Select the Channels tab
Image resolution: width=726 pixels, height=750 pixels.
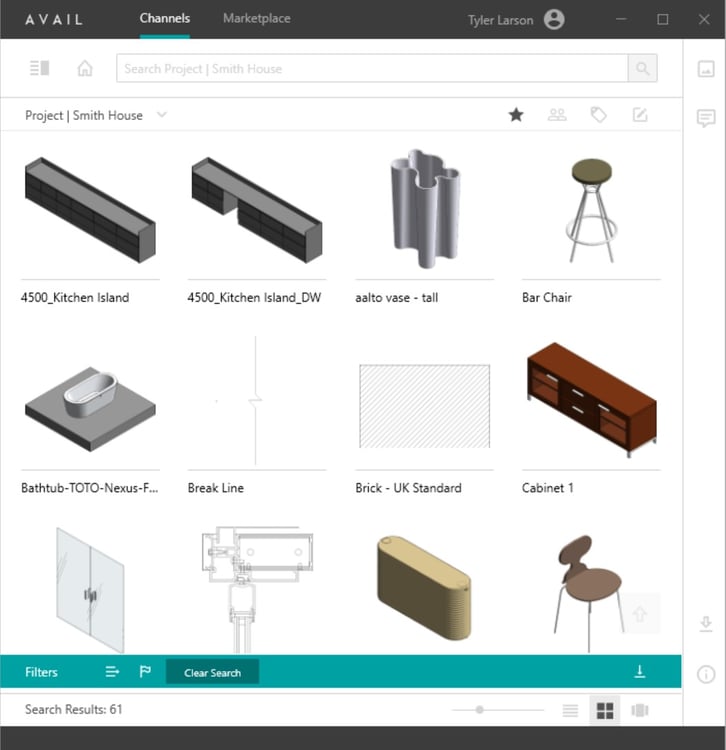click(165, 19)
